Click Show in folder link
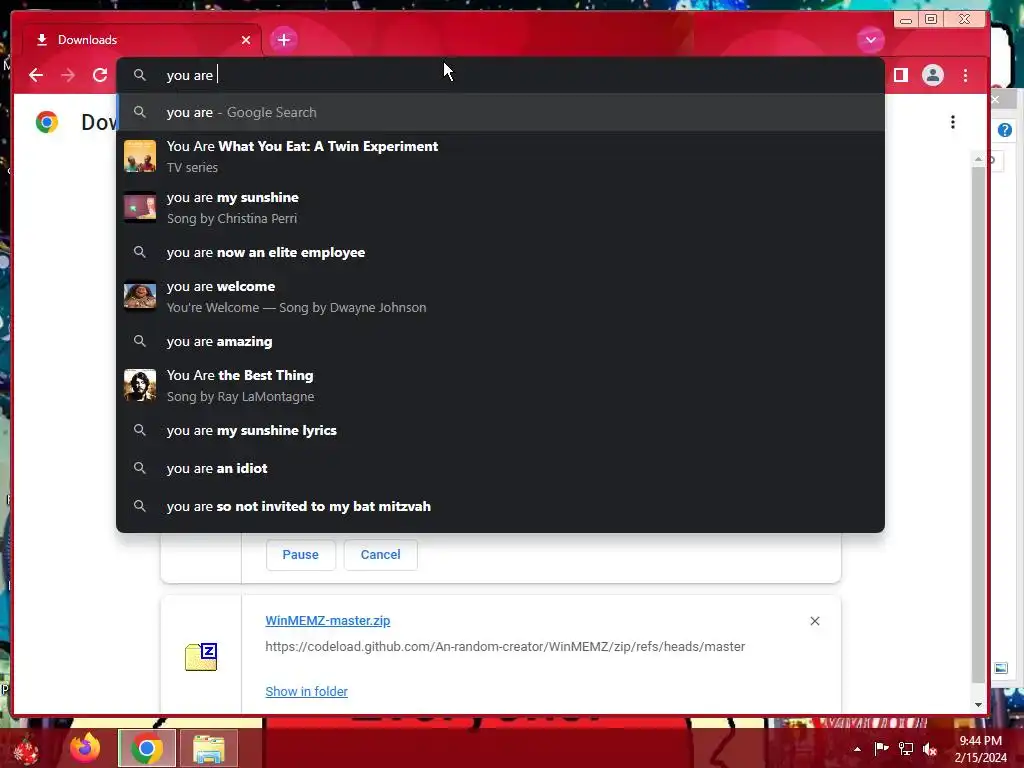The width and height of the screenshot is (1024, 768). (306, 691)
